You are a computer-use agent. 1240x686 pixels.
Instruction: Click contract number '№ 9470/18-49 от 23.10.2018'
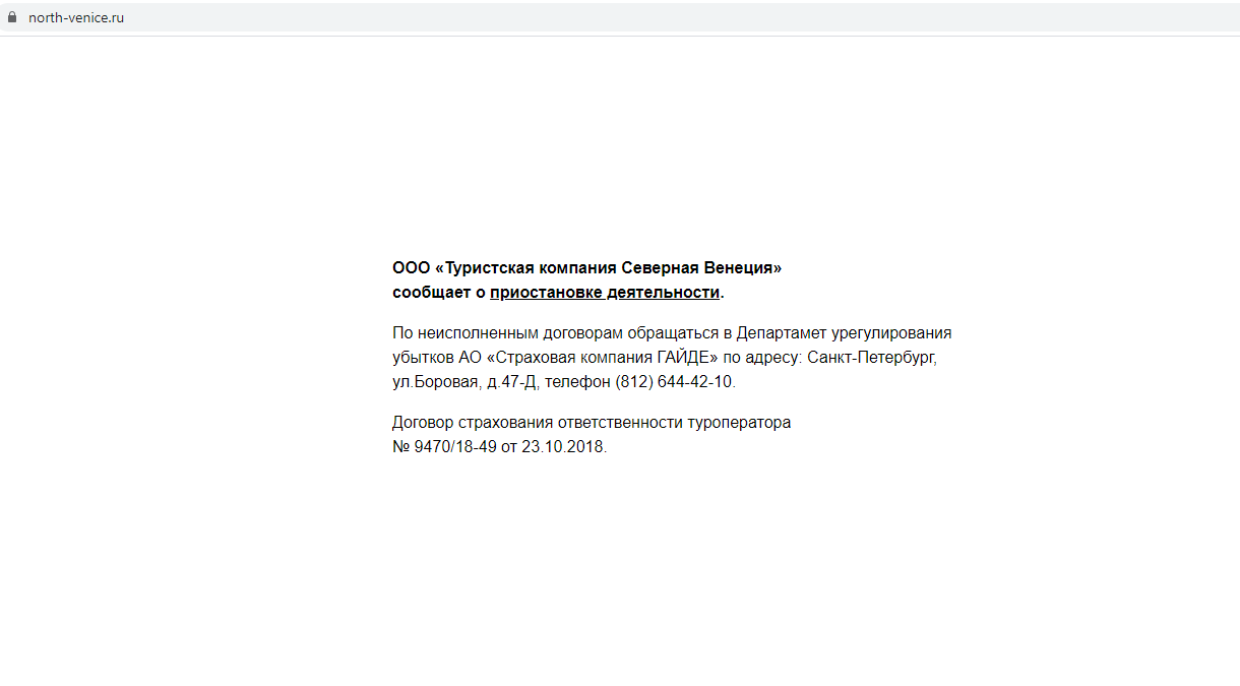[x=499, y=447]
